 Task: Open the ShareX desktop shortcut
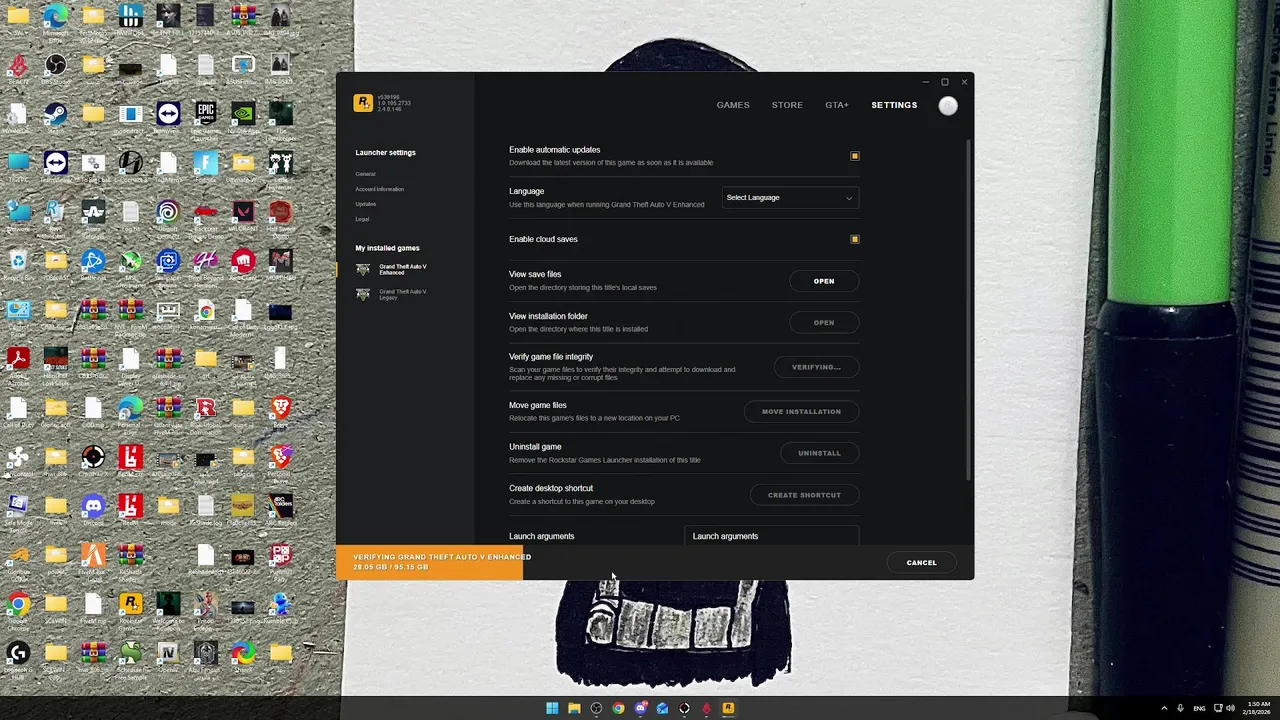click(243, 657)
